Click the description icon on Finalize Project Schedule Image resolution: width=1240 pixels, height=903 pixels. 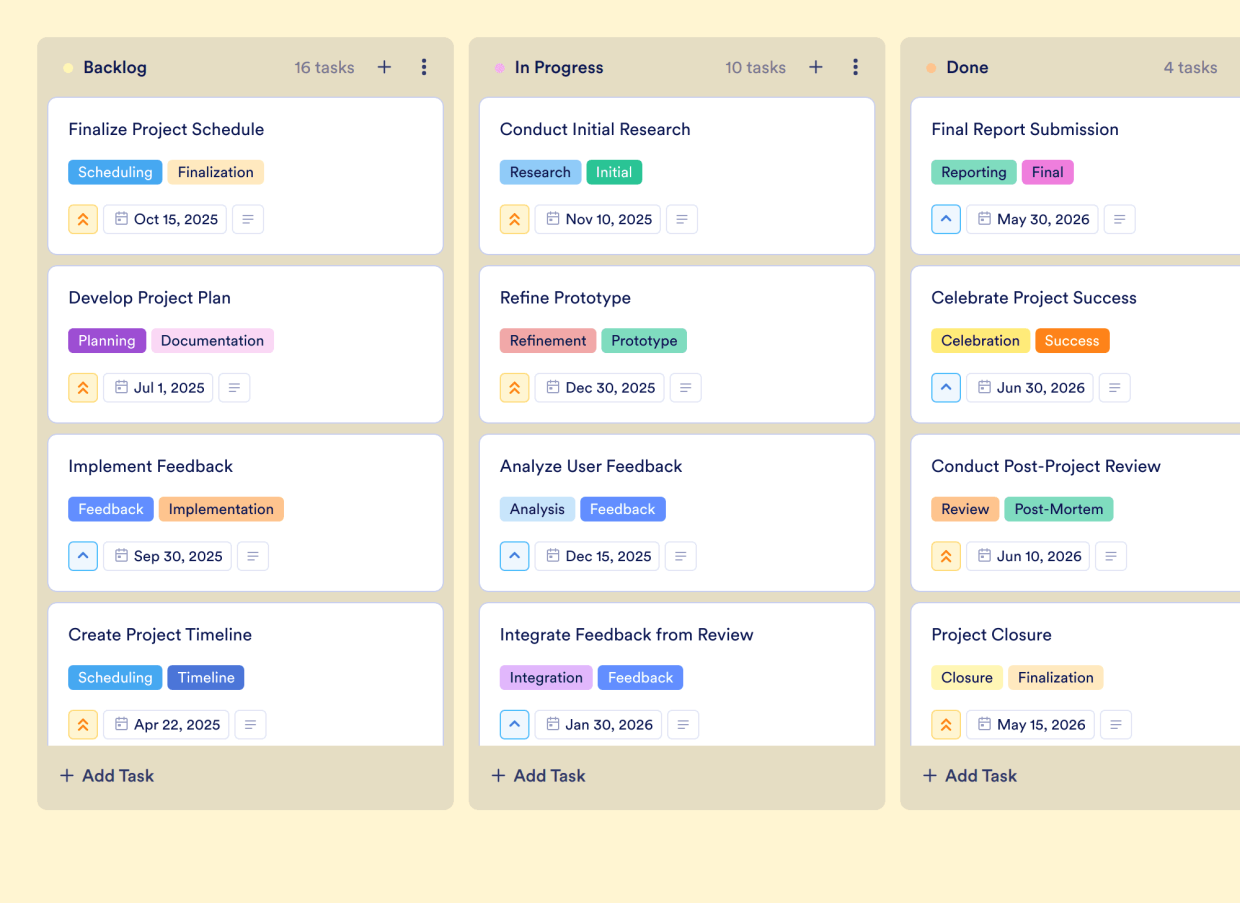pos(247,219)
